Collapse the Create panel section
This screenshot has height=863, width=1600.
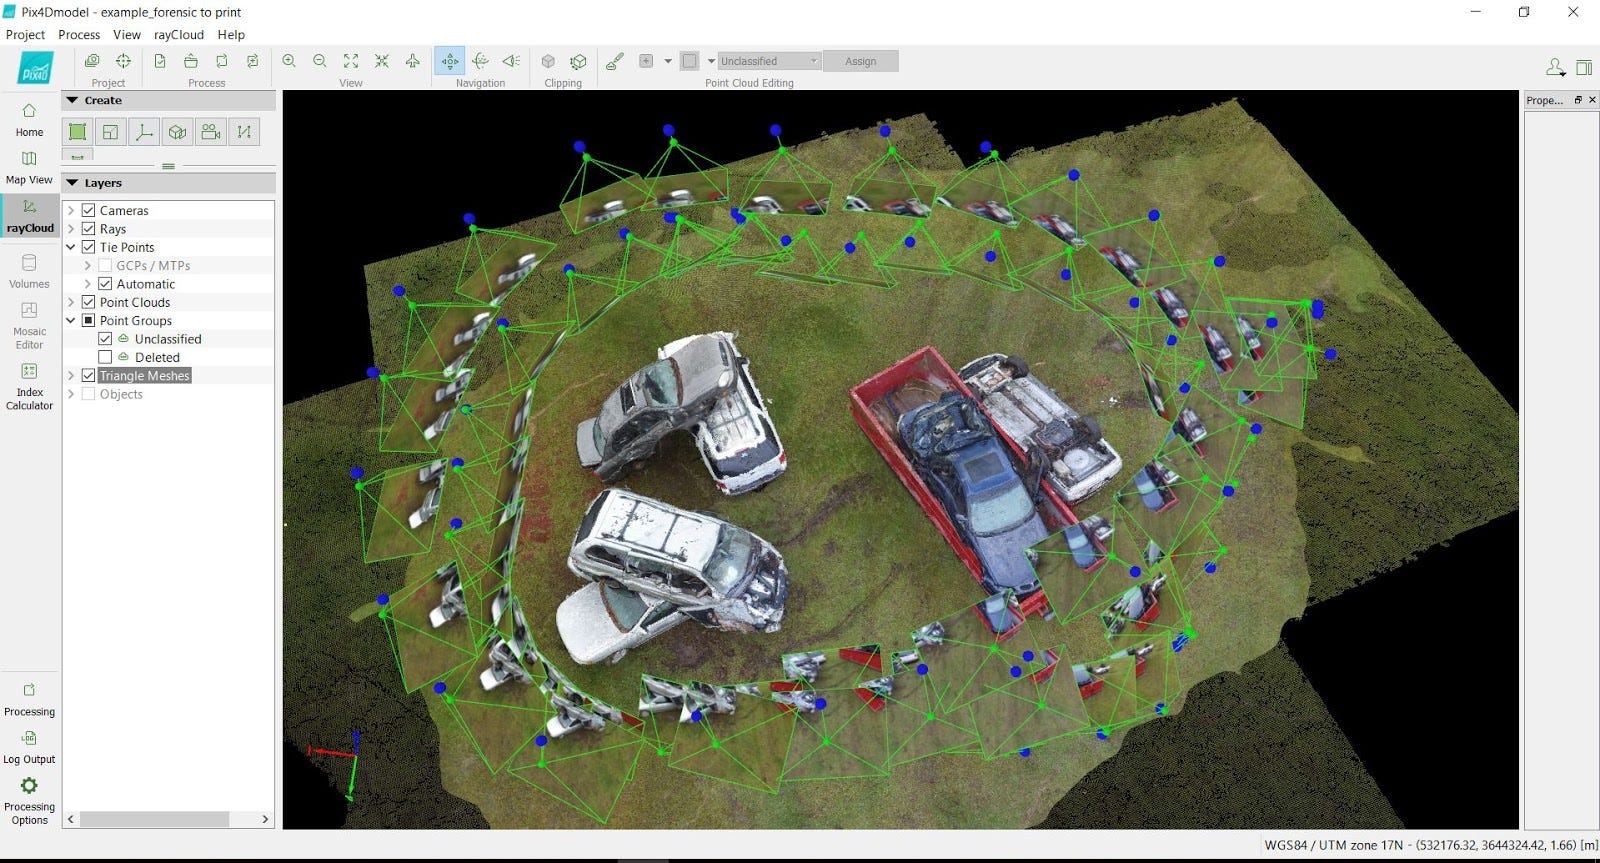click(x=72, y=100)
